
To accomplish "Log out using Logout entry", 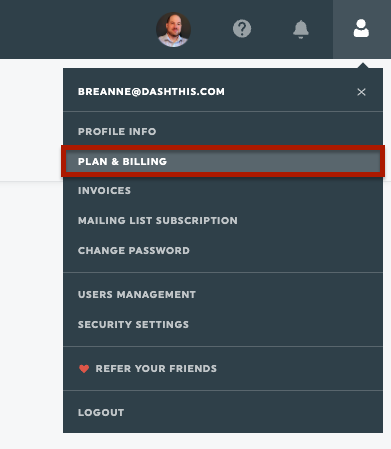I will (x=101, y=412).
